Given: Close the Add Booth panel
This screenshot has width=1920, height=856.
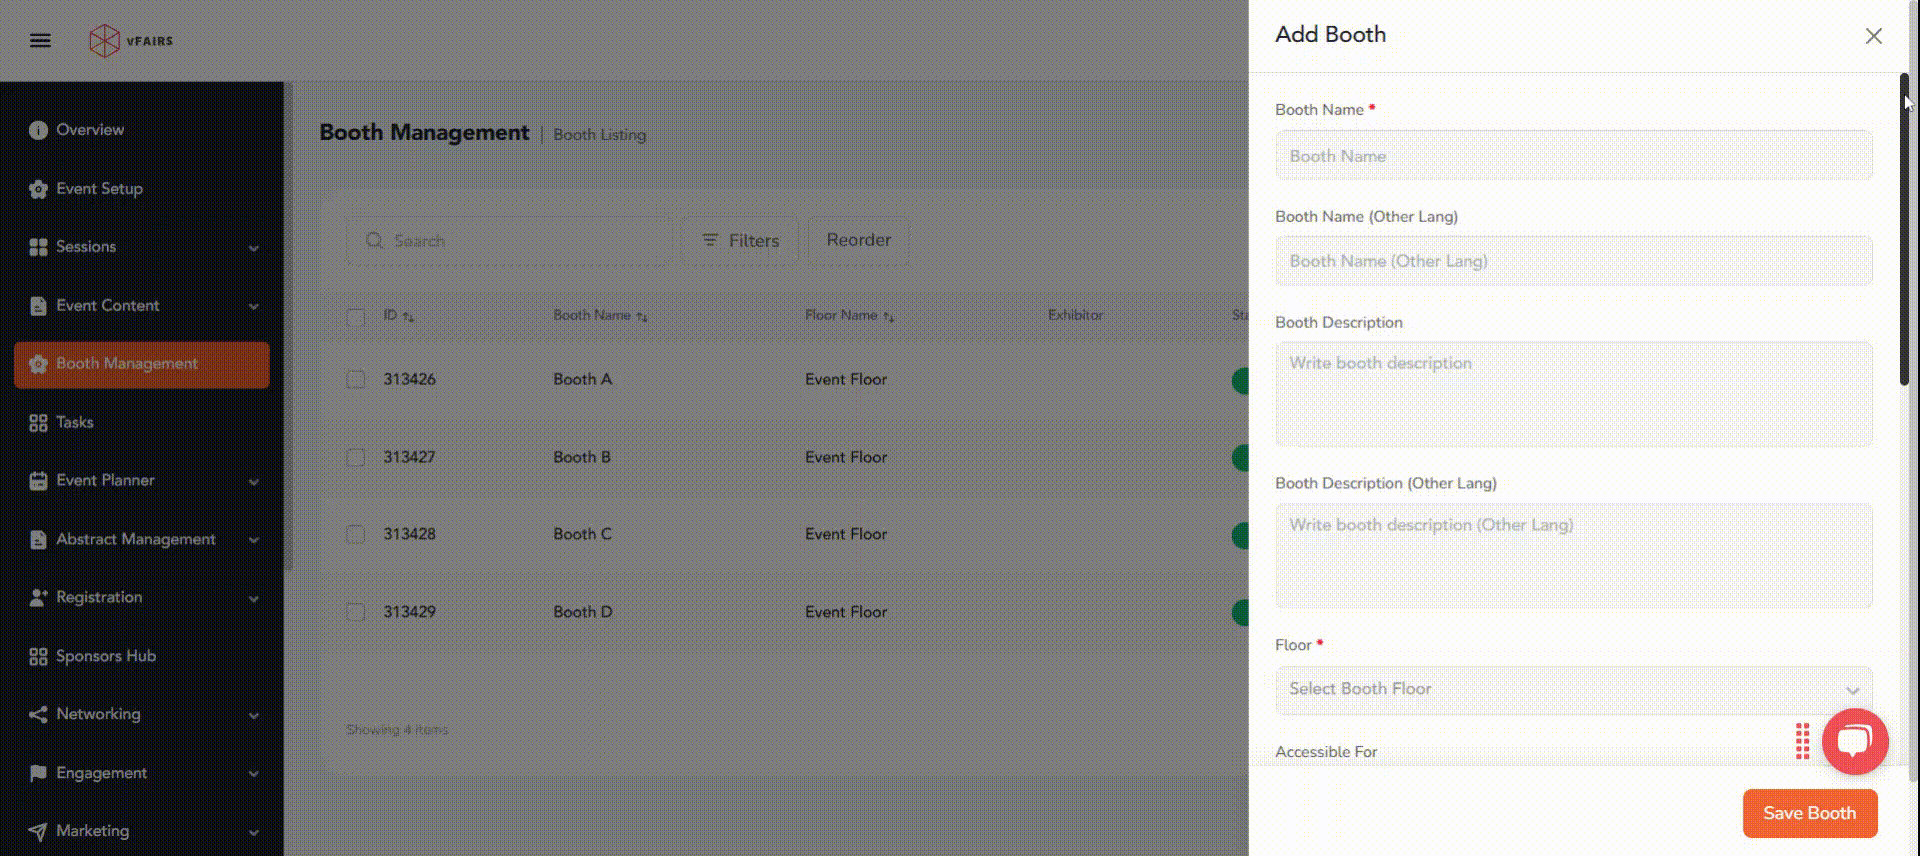Looking at the screenshot, I should click(1873, 36).
